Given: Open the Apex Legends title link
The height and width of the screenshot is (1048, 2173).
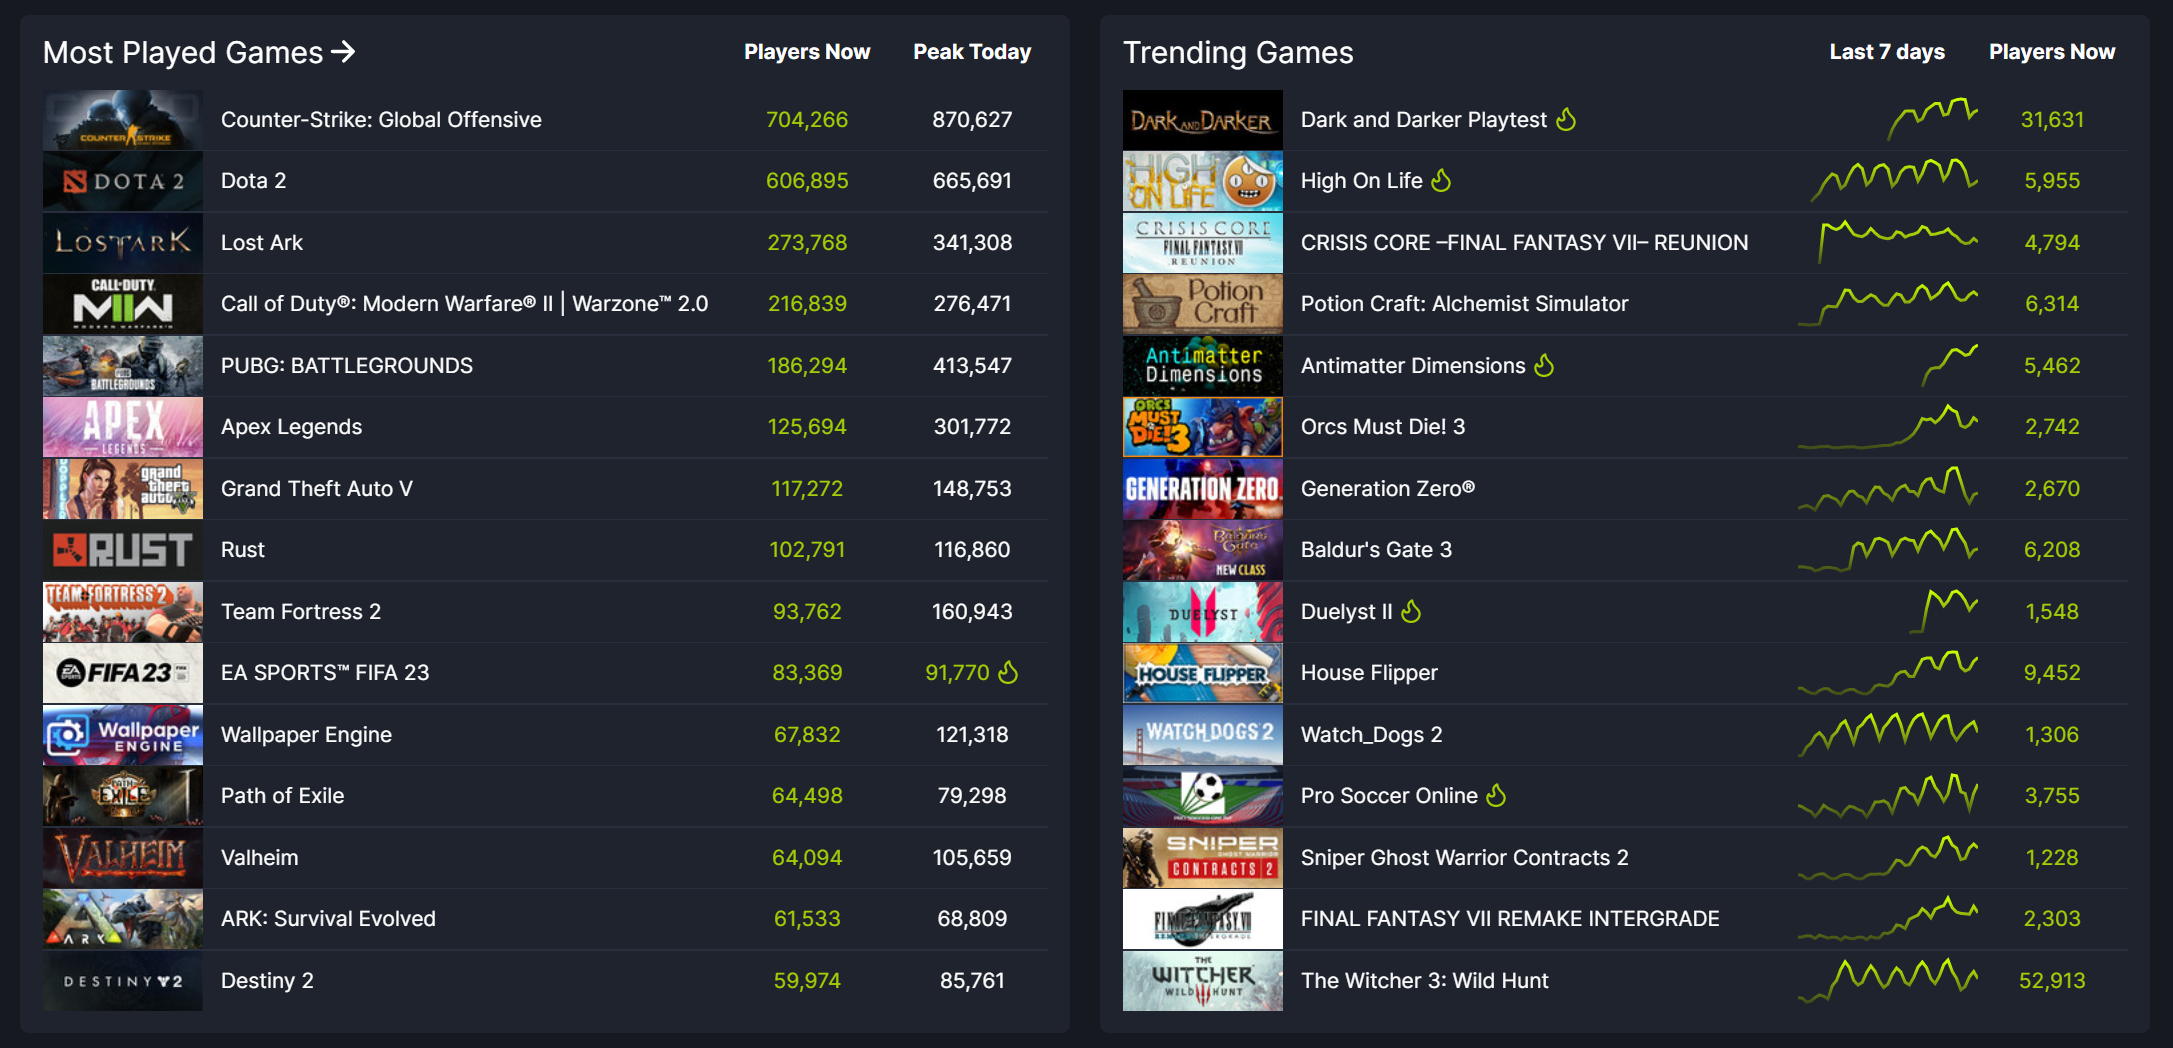Looking at the screenshot, I should point(291,427).
